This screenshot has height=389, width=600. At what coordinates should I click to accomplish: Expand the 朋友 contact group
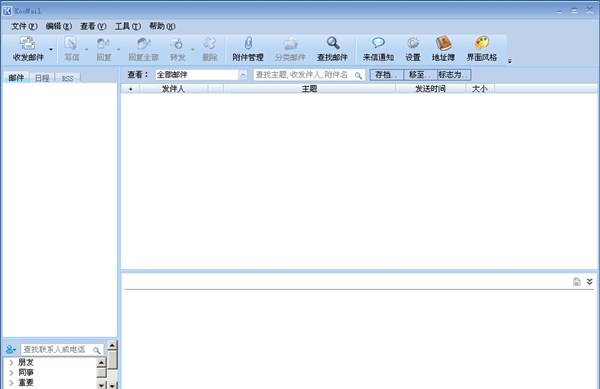tap(11, 362)
